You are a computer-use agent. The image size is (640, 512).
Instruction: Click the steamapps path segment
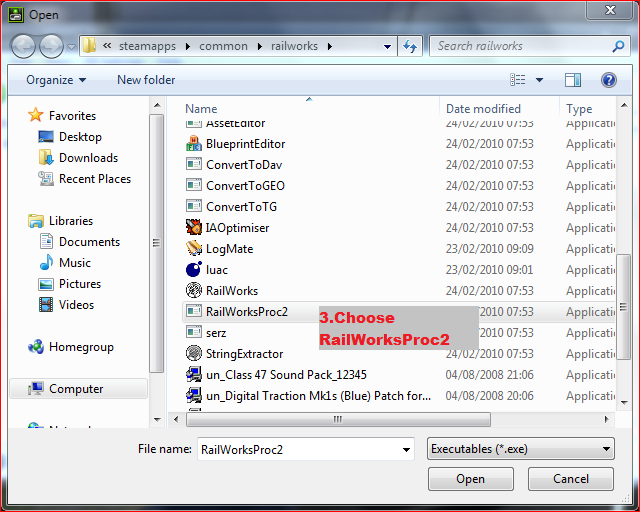147,46
